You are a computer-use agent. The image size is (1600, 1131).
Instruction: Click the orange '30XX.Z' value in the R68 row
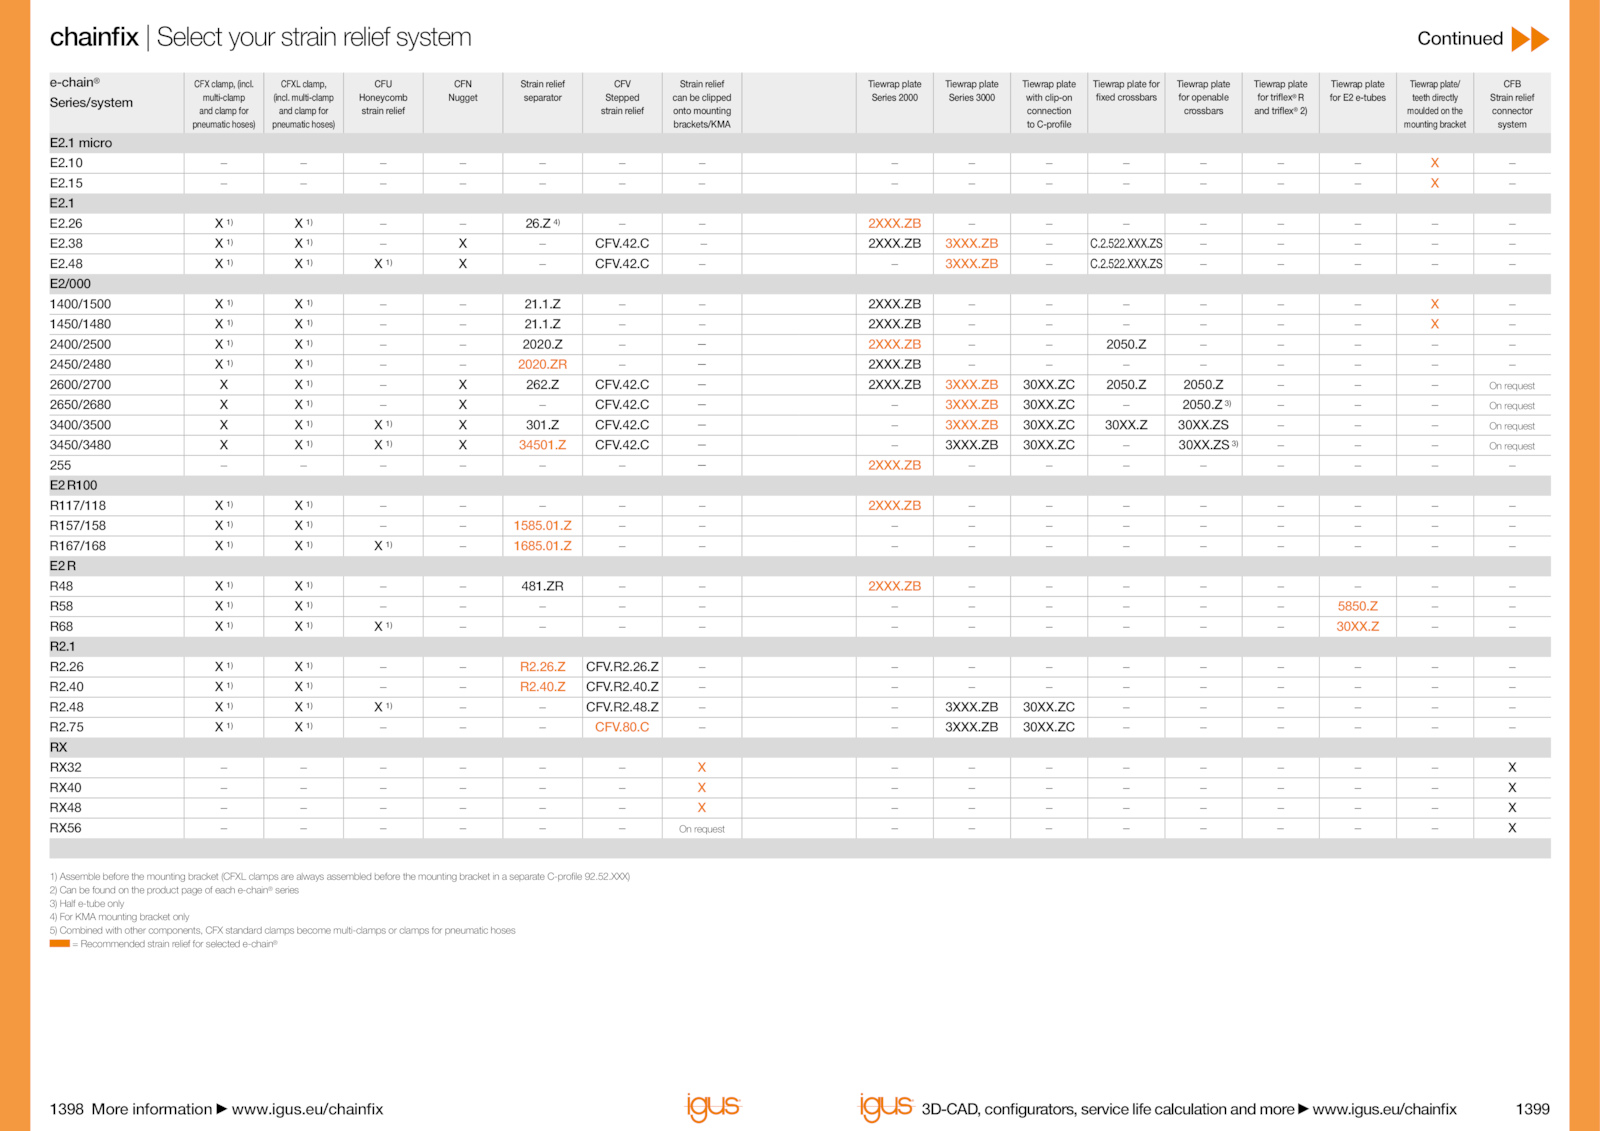tap(1357, 627)
